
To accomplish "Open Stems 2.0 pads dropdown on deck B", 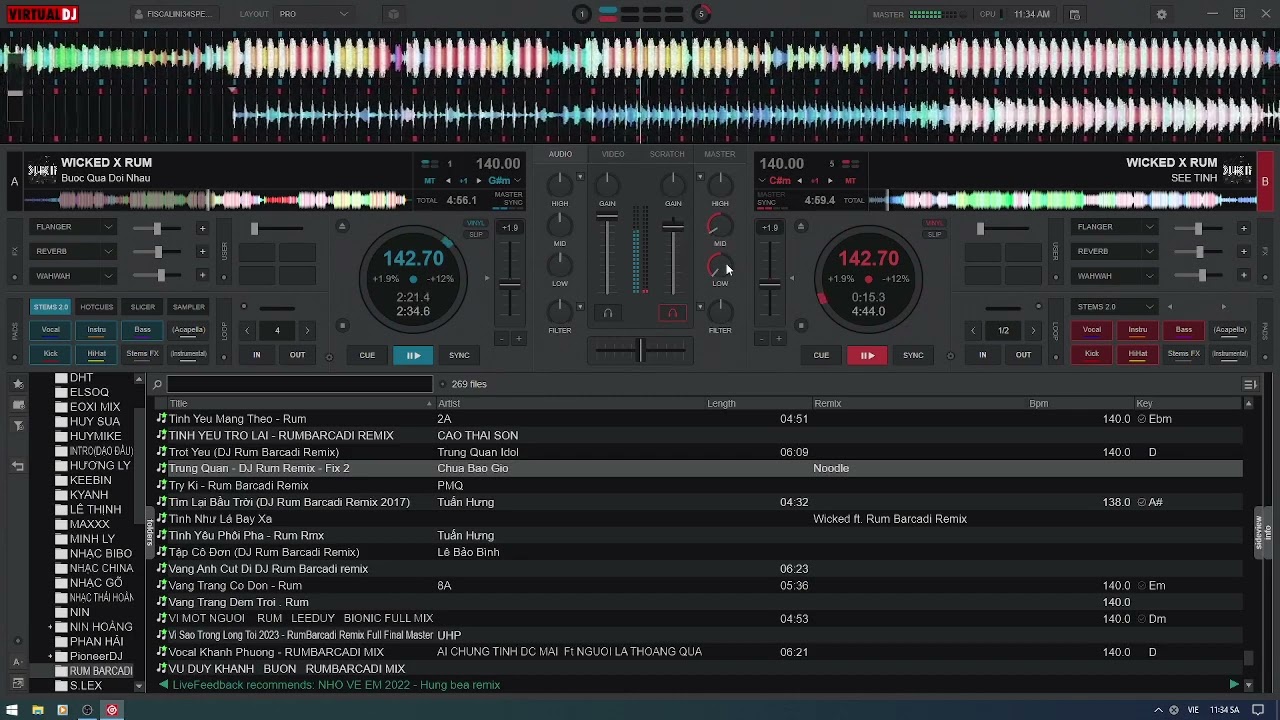I will point(1114,307).
